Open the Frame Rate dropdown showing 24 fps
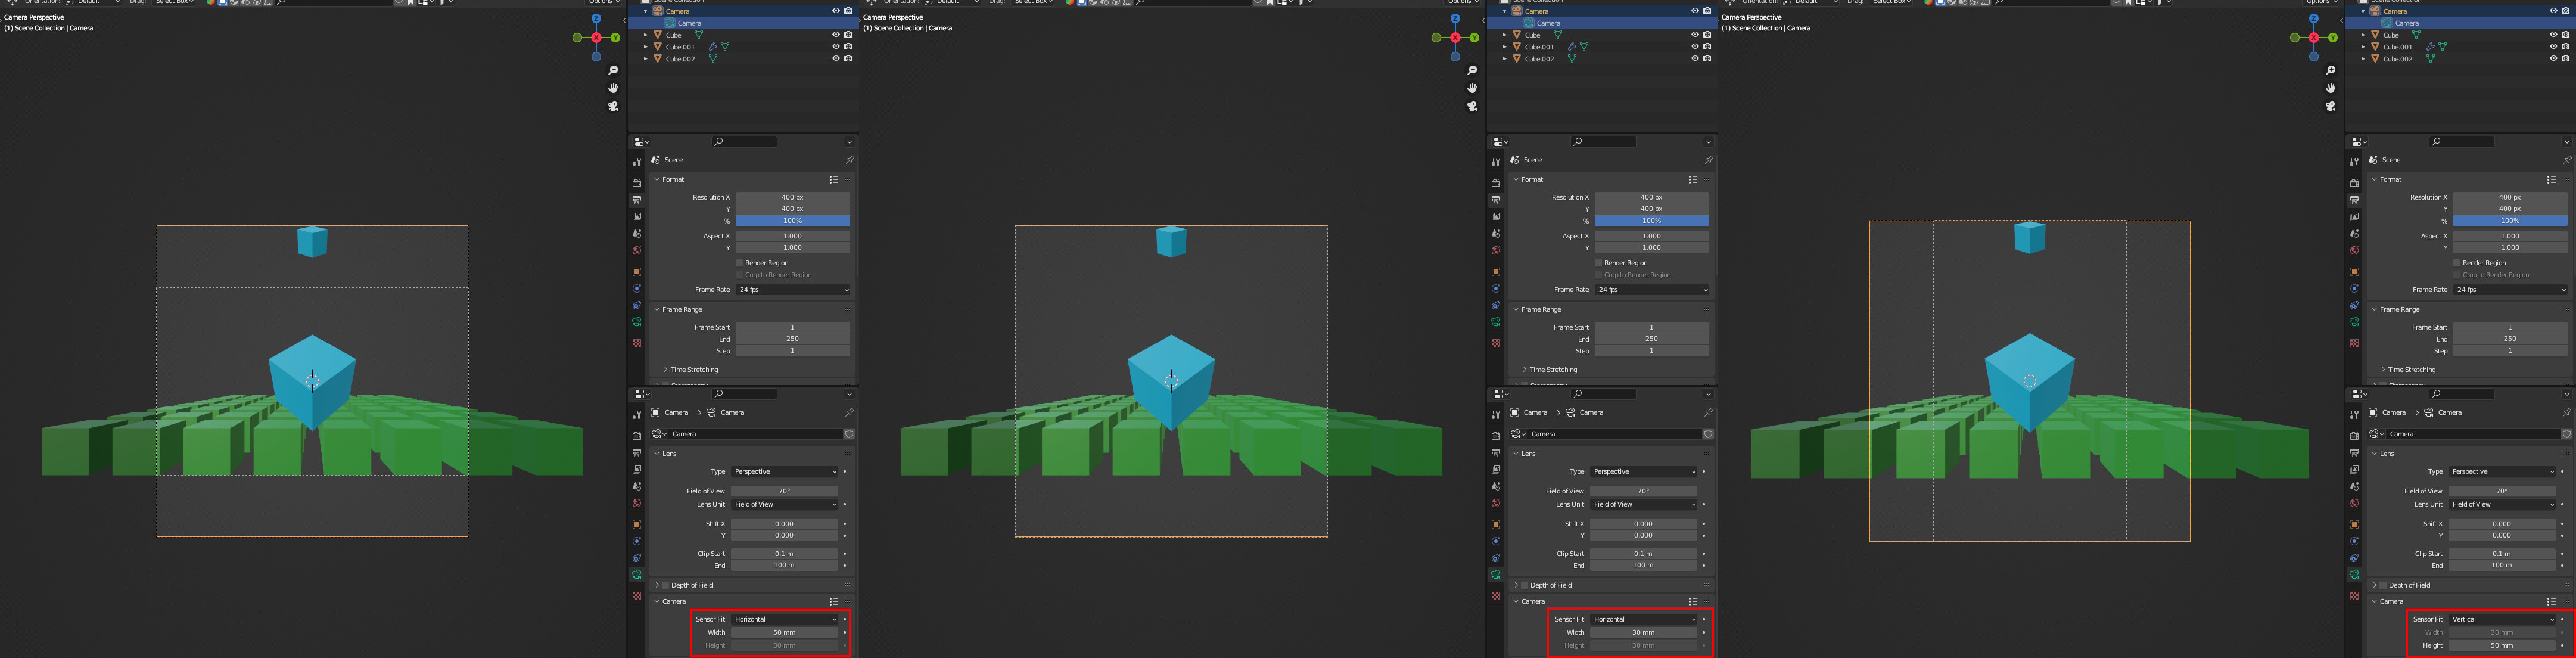This screenshot has width=2576, height=658. click(x=793, y=289)
